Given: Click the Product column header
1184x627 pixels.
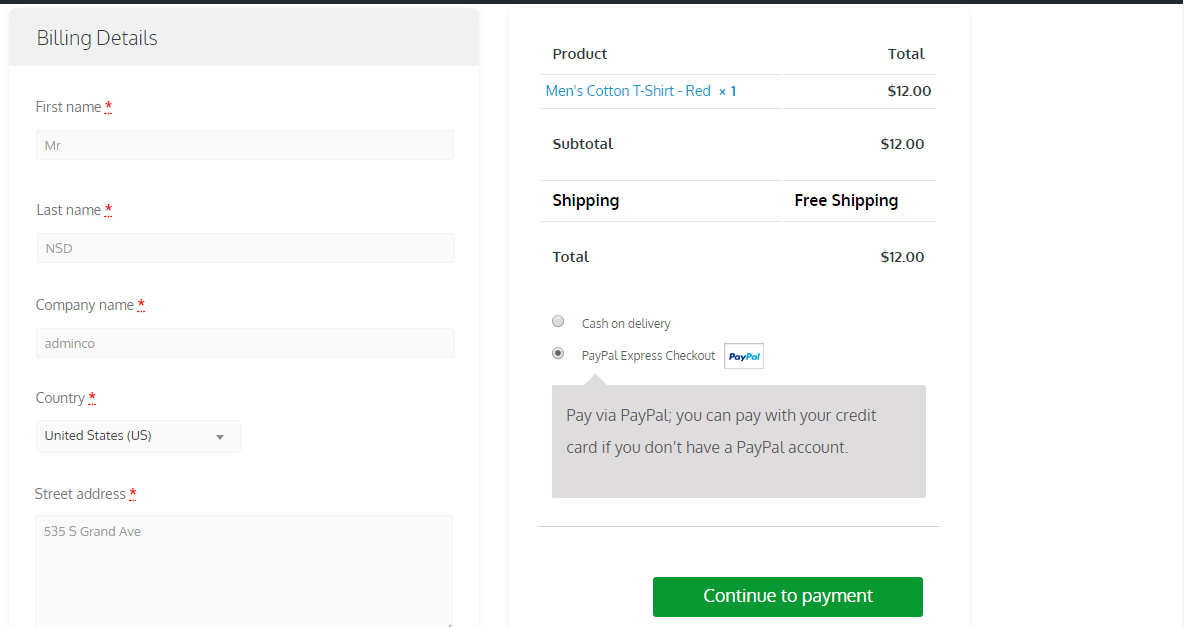Looking at the screenshot, I should coord(579,54).
